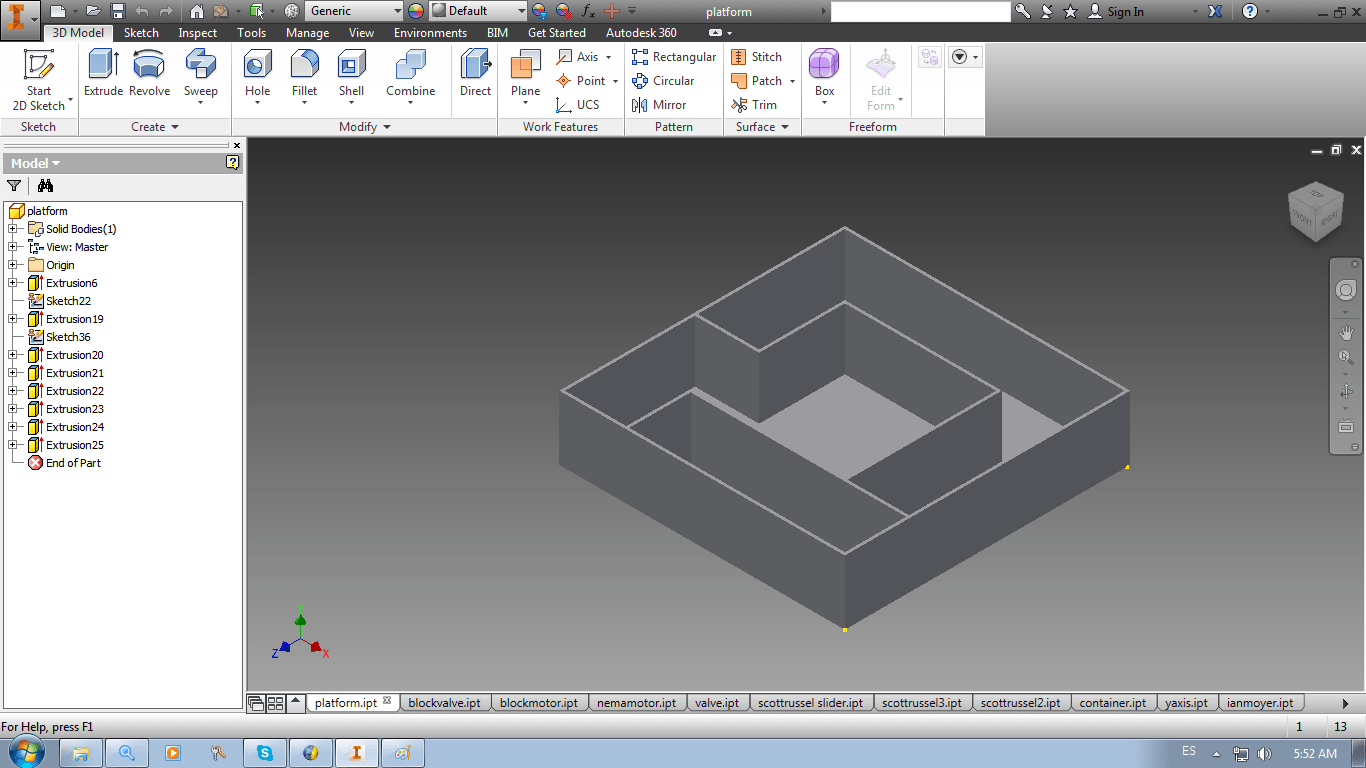Click the Save icon in quick access toolbar
Viewport: 1366px width, 768px height.
[118, 11]
